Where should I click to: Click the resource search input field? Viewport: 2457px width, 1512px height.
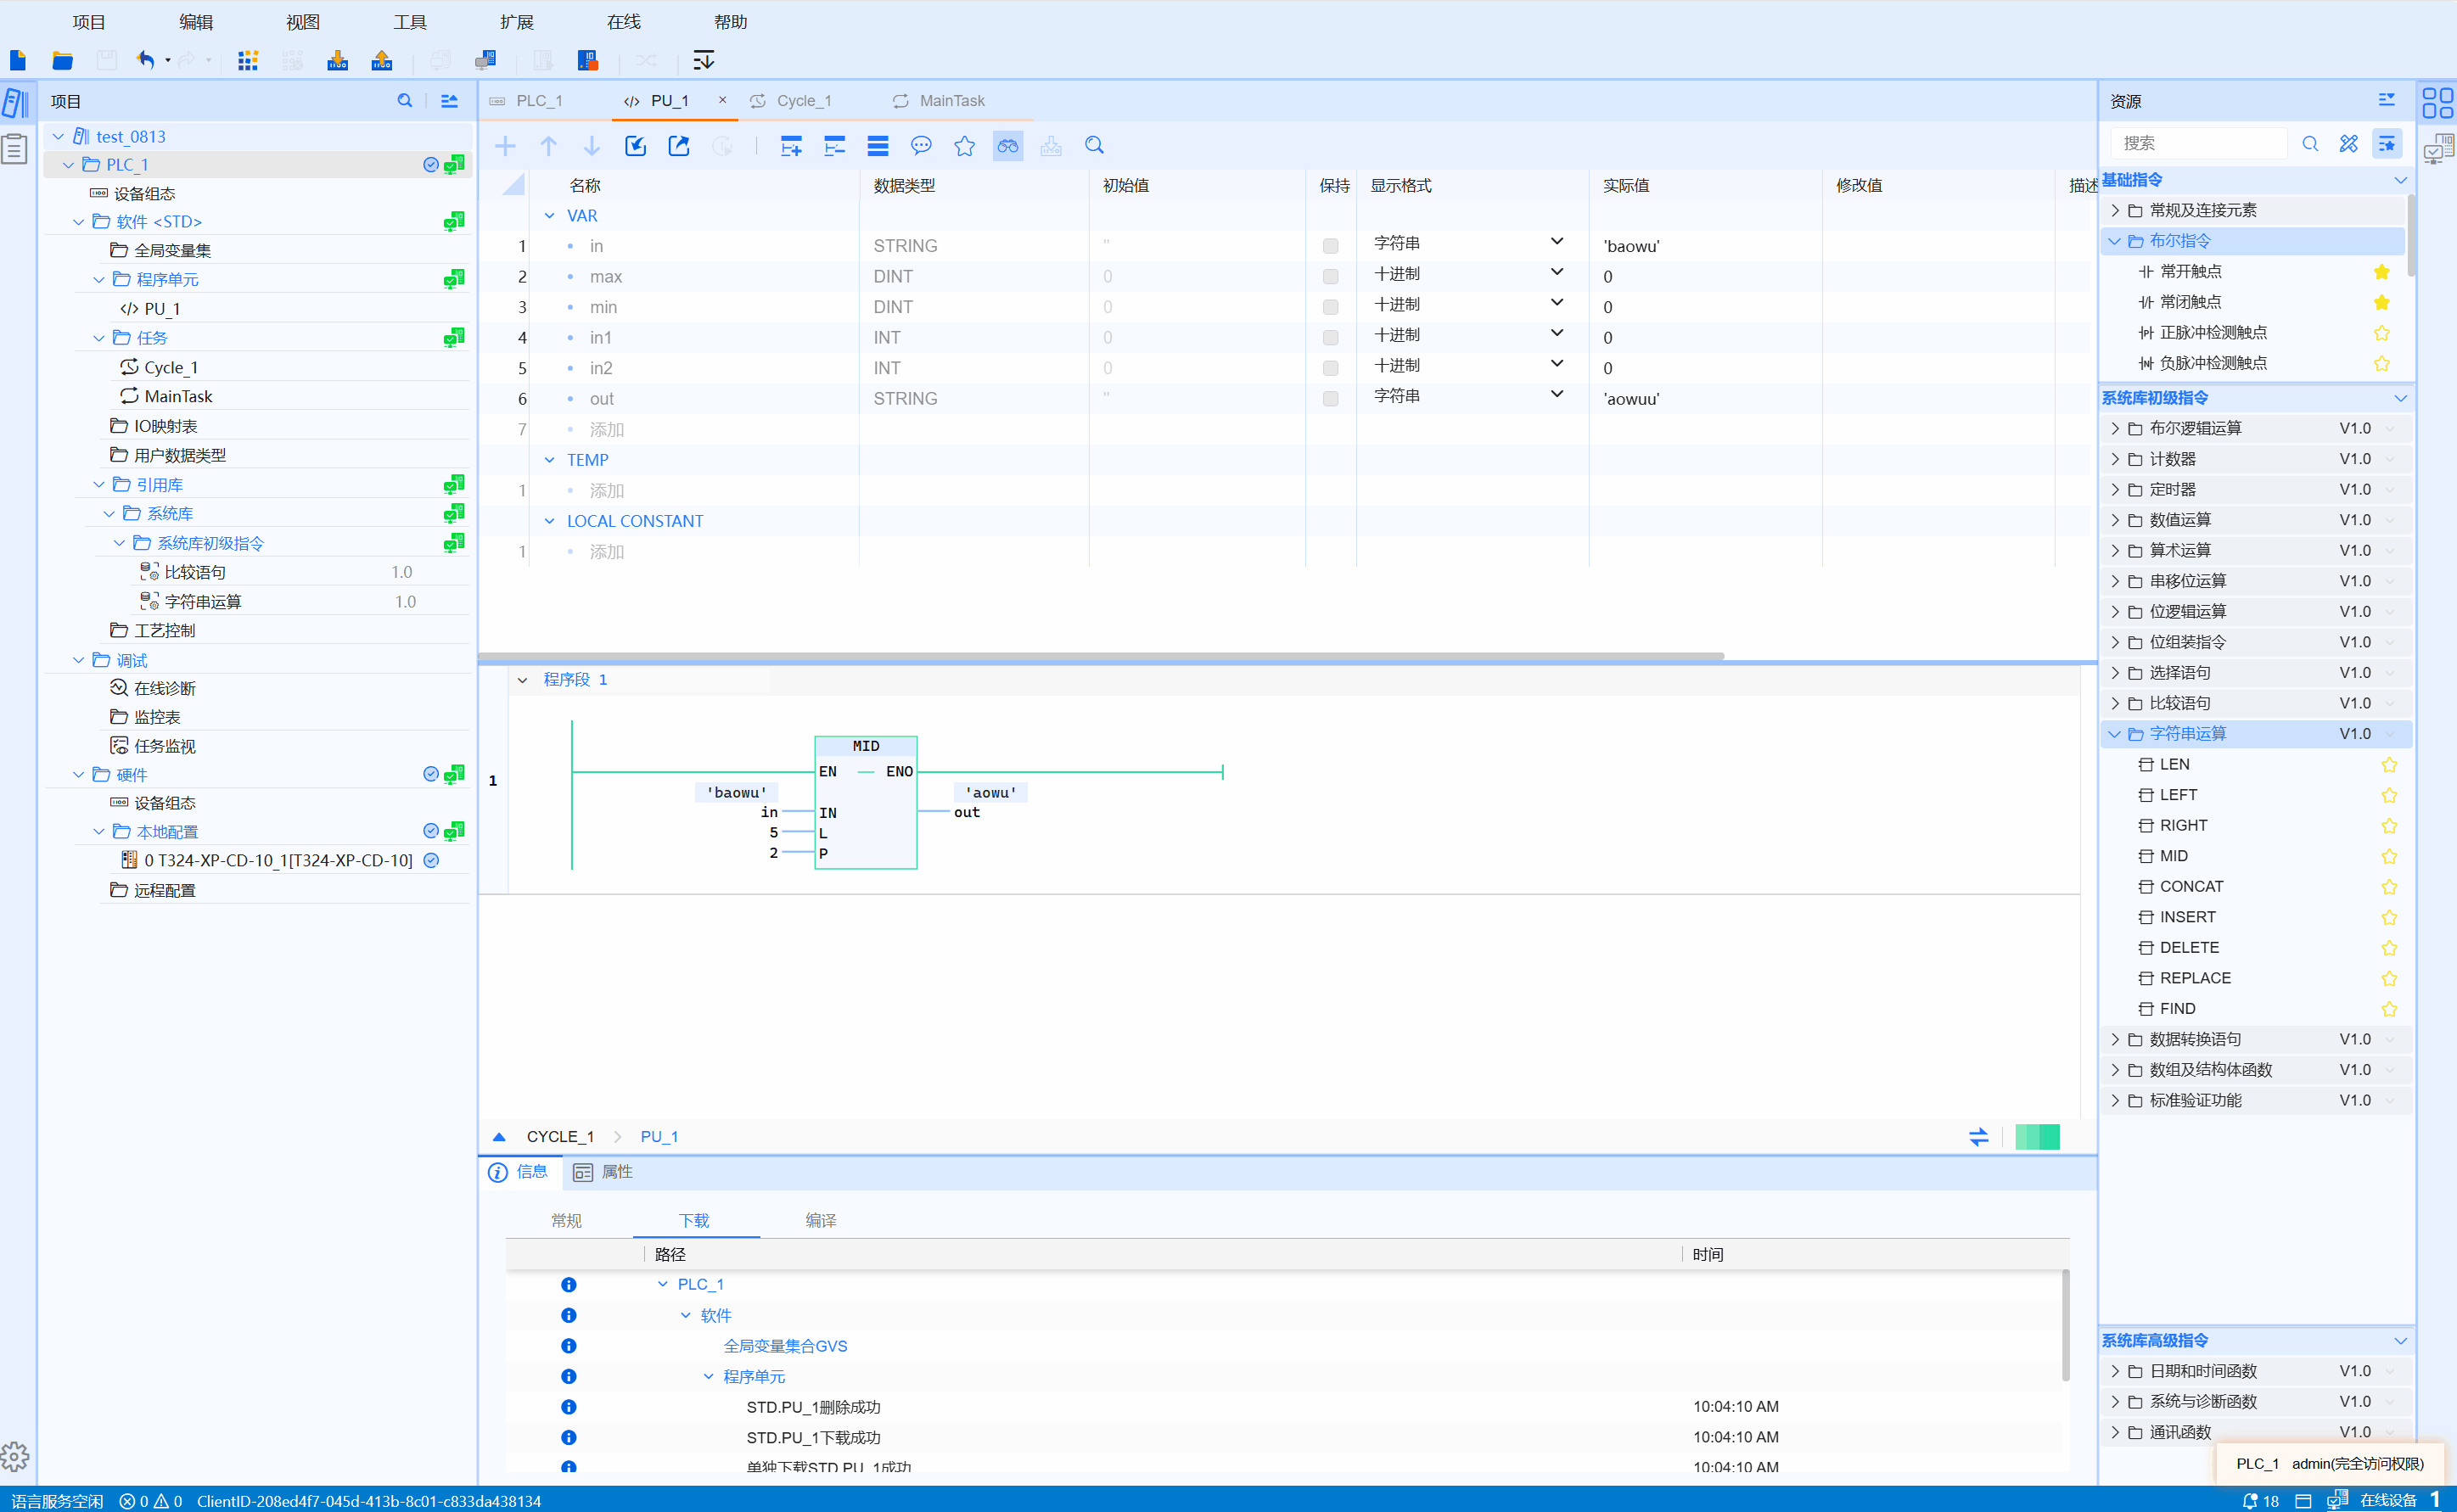(x=2197, y=143)
